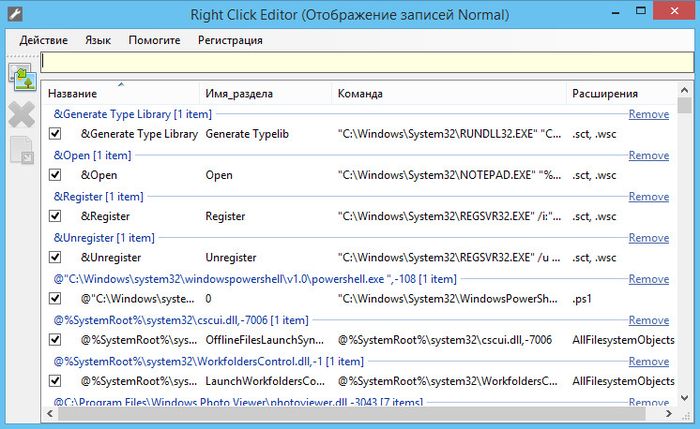Open the Язык menu
The image size is (700, 429).
pyautogui.click(x=98, y=40)
